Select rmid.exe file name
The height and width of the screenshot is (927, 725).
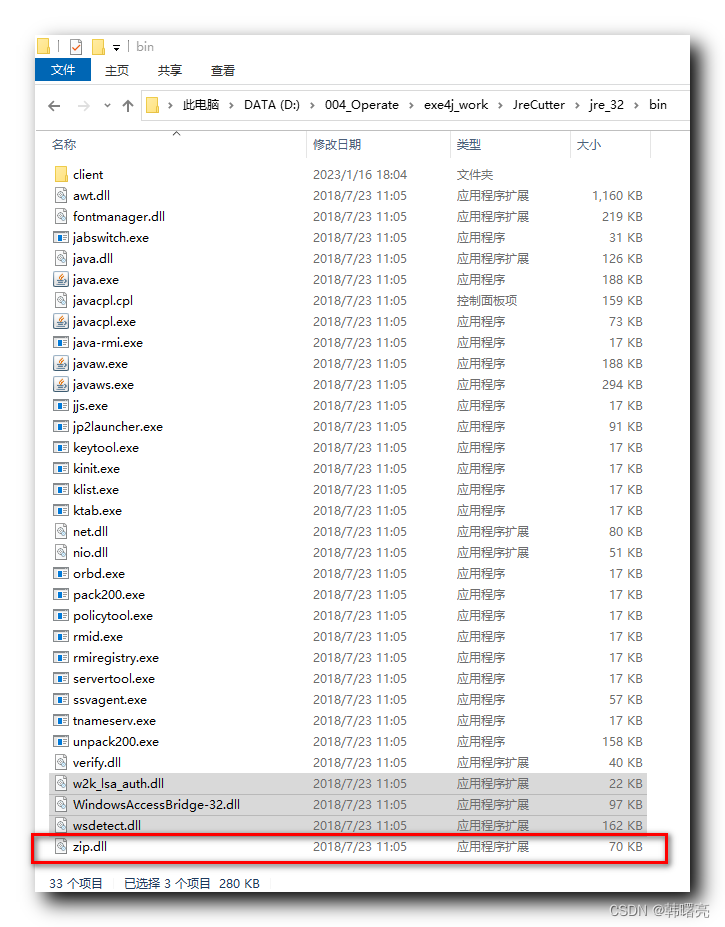pyautogui.click(x=98, y=636)
